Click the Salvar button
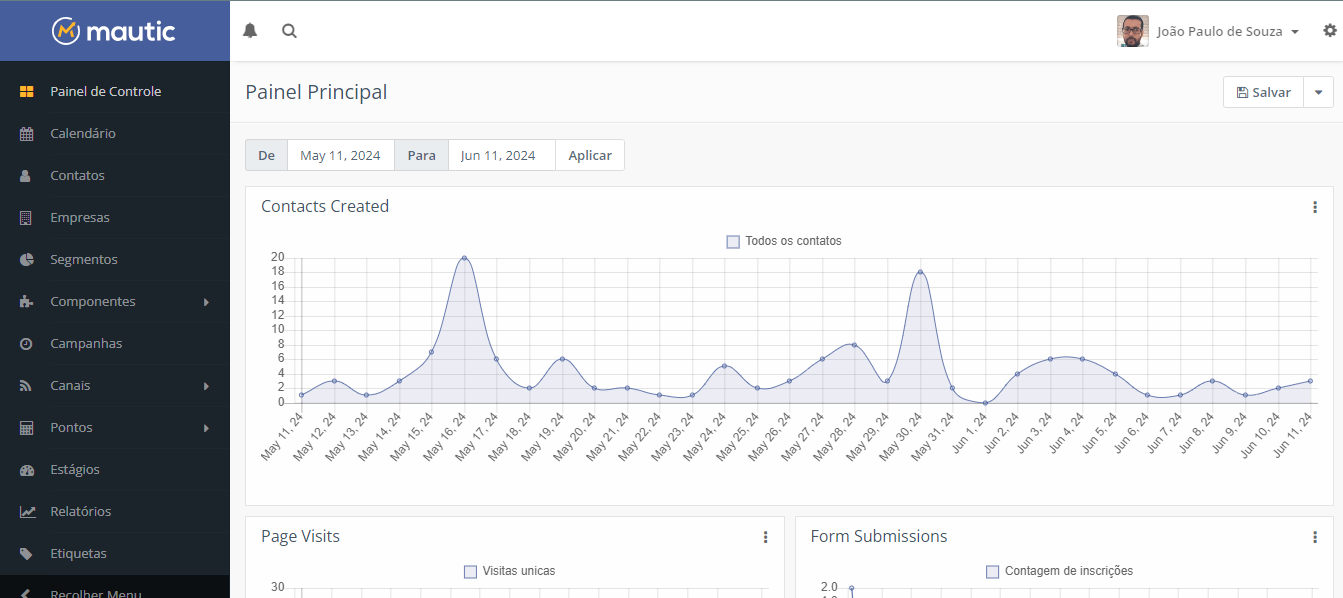 pyautogui.click(x=1263, y=92)
